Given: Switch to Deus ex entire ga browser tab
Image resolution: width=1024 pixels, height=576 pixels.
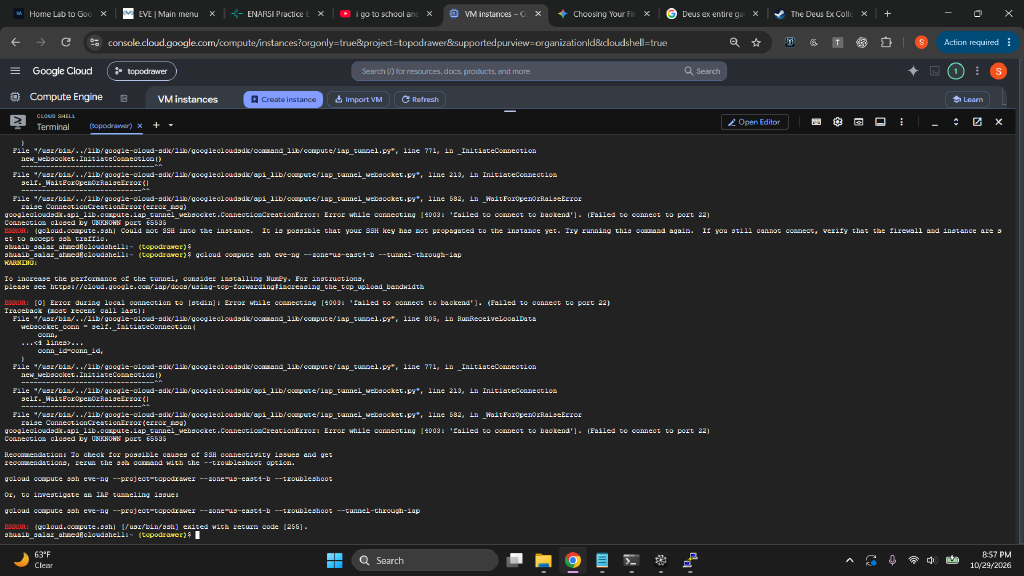Looking at the screenshot, I should tap(711, 14).
